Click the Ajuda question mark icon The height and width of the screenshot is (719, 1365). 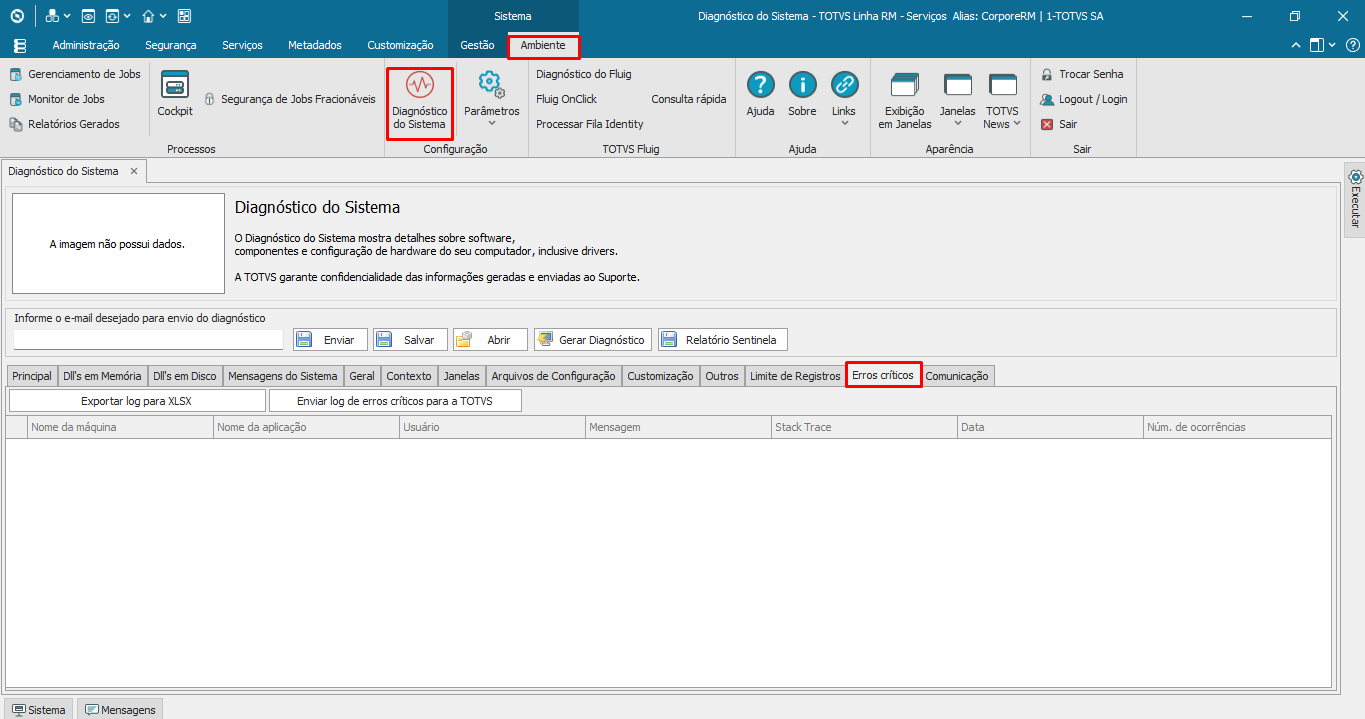[x=760, y=84]
